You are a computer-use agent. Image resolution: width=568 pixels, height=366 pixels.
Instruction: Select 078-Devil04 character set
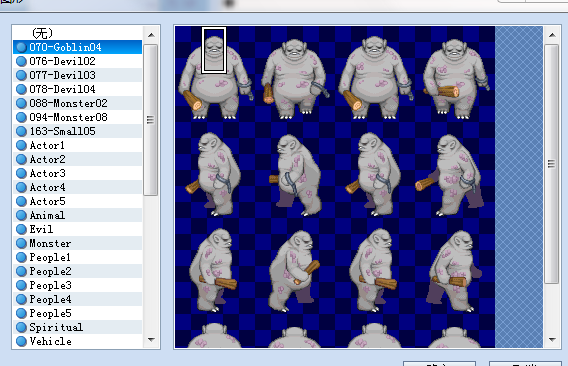(x=78, y=89)
